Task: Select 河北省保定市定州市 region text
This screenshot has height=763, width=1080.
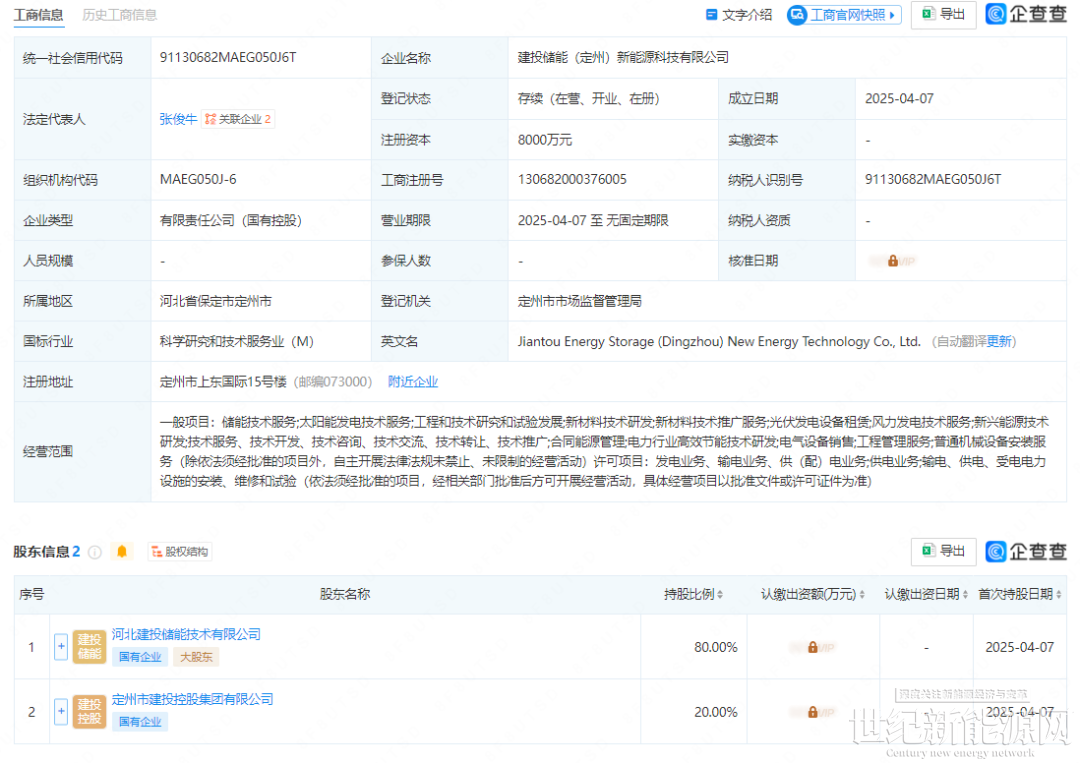Action: click(x=216, y=301)
